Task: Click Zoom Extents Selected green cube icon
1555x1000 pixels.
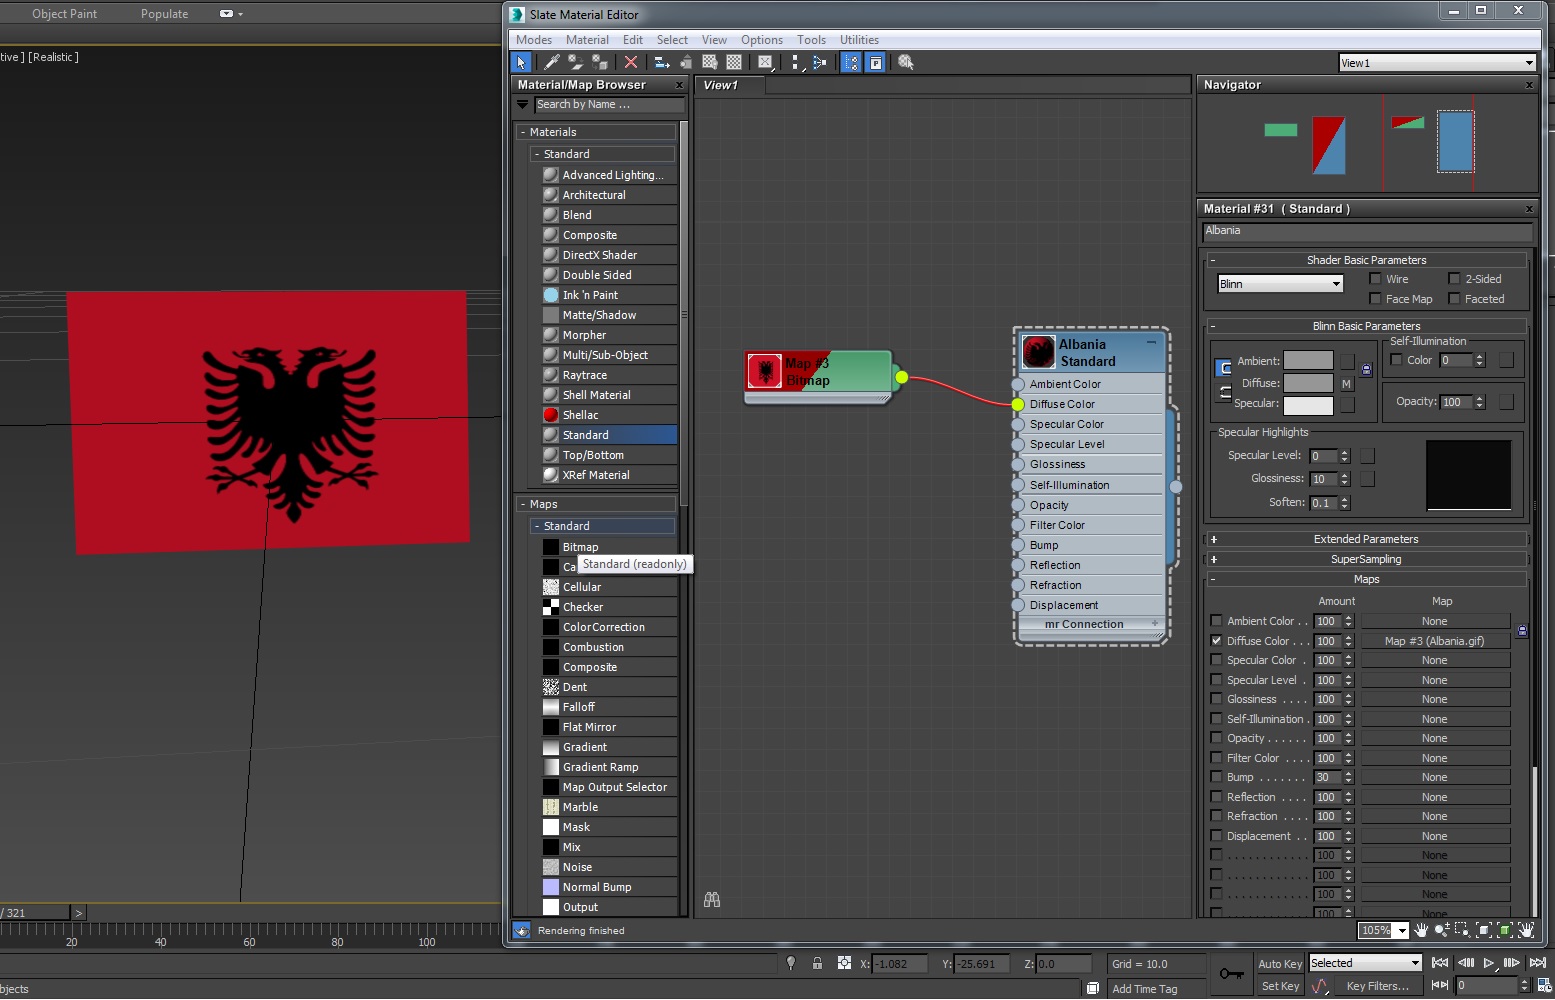Action: coord(1505,930)
